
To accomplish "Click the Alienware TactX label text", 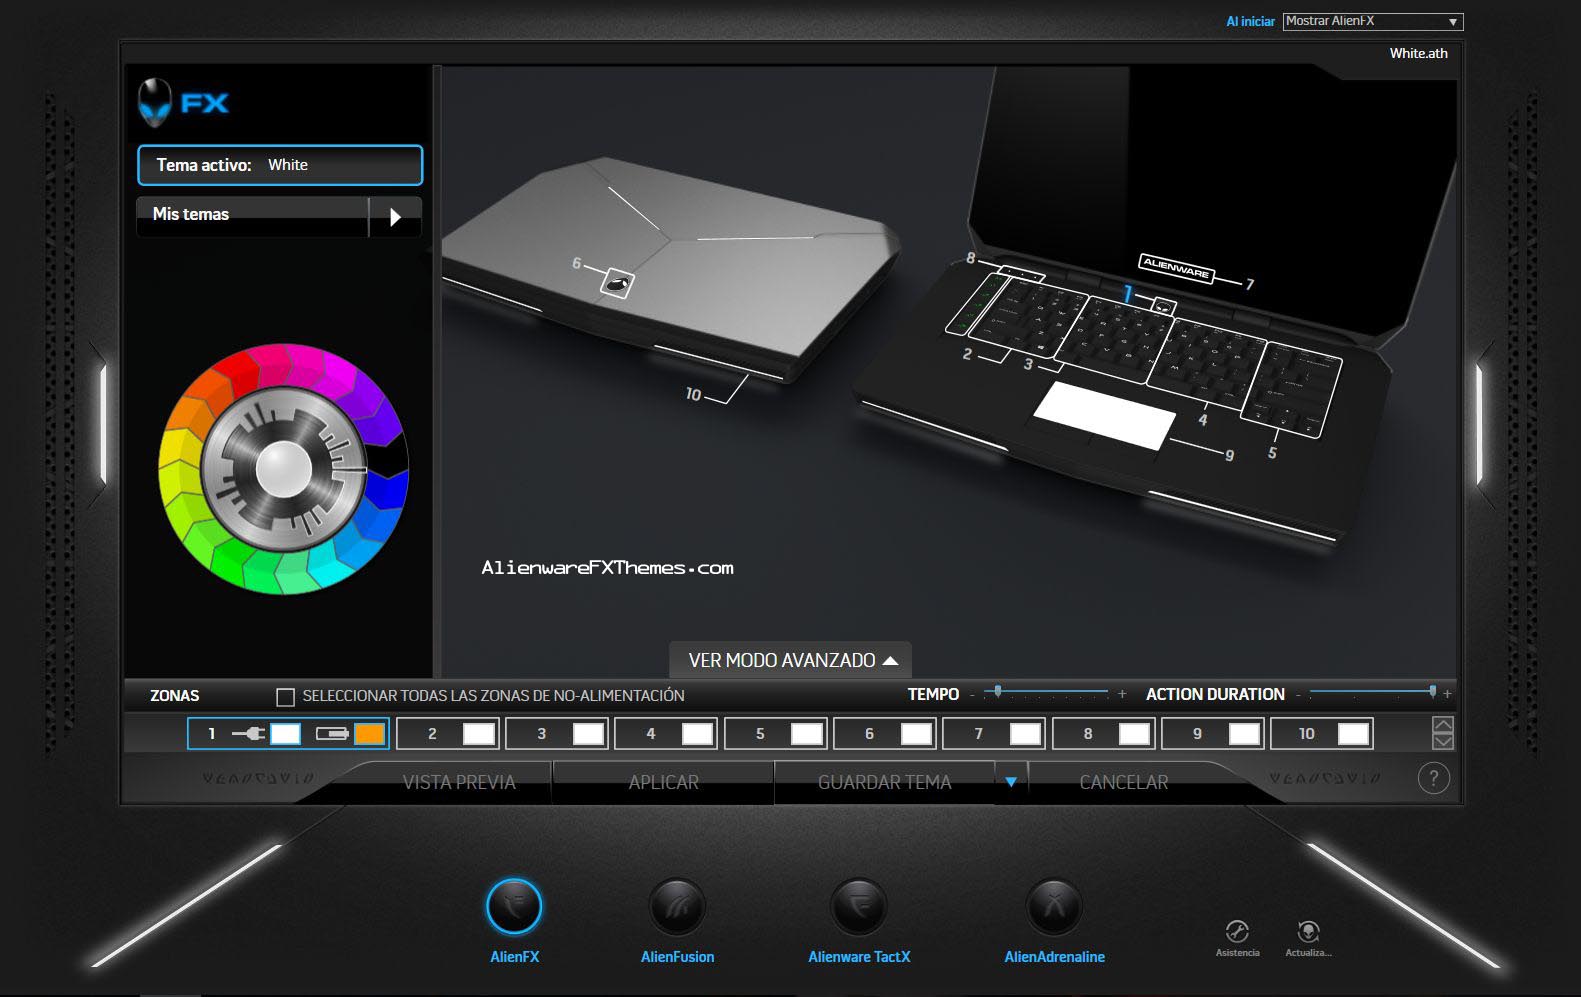I will 859,957.
